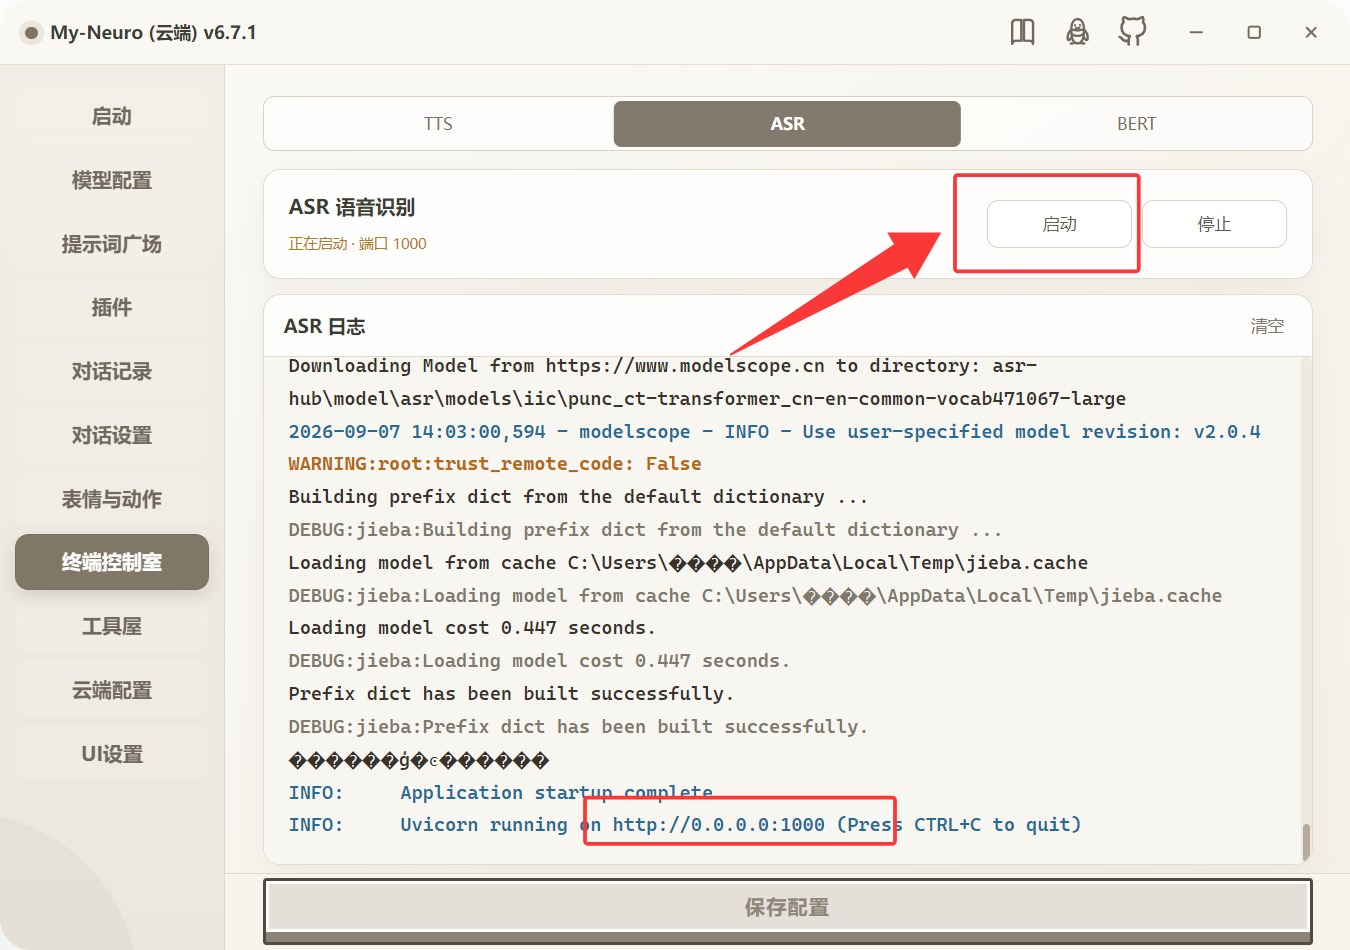The image size is (1350, 950).
Task: Click the black Loading model from cache line
Action: tap(688, 563)
